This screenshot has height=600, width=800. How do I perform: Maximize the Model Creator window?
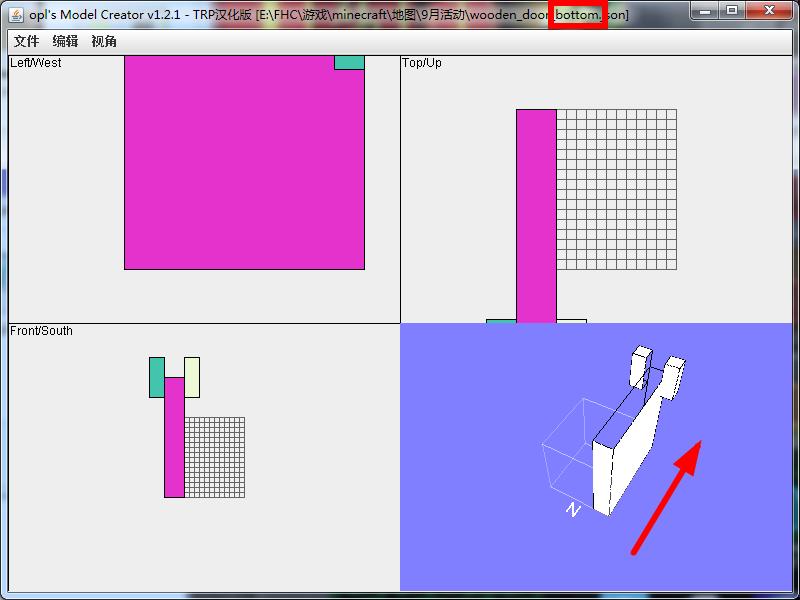[733, 11]
